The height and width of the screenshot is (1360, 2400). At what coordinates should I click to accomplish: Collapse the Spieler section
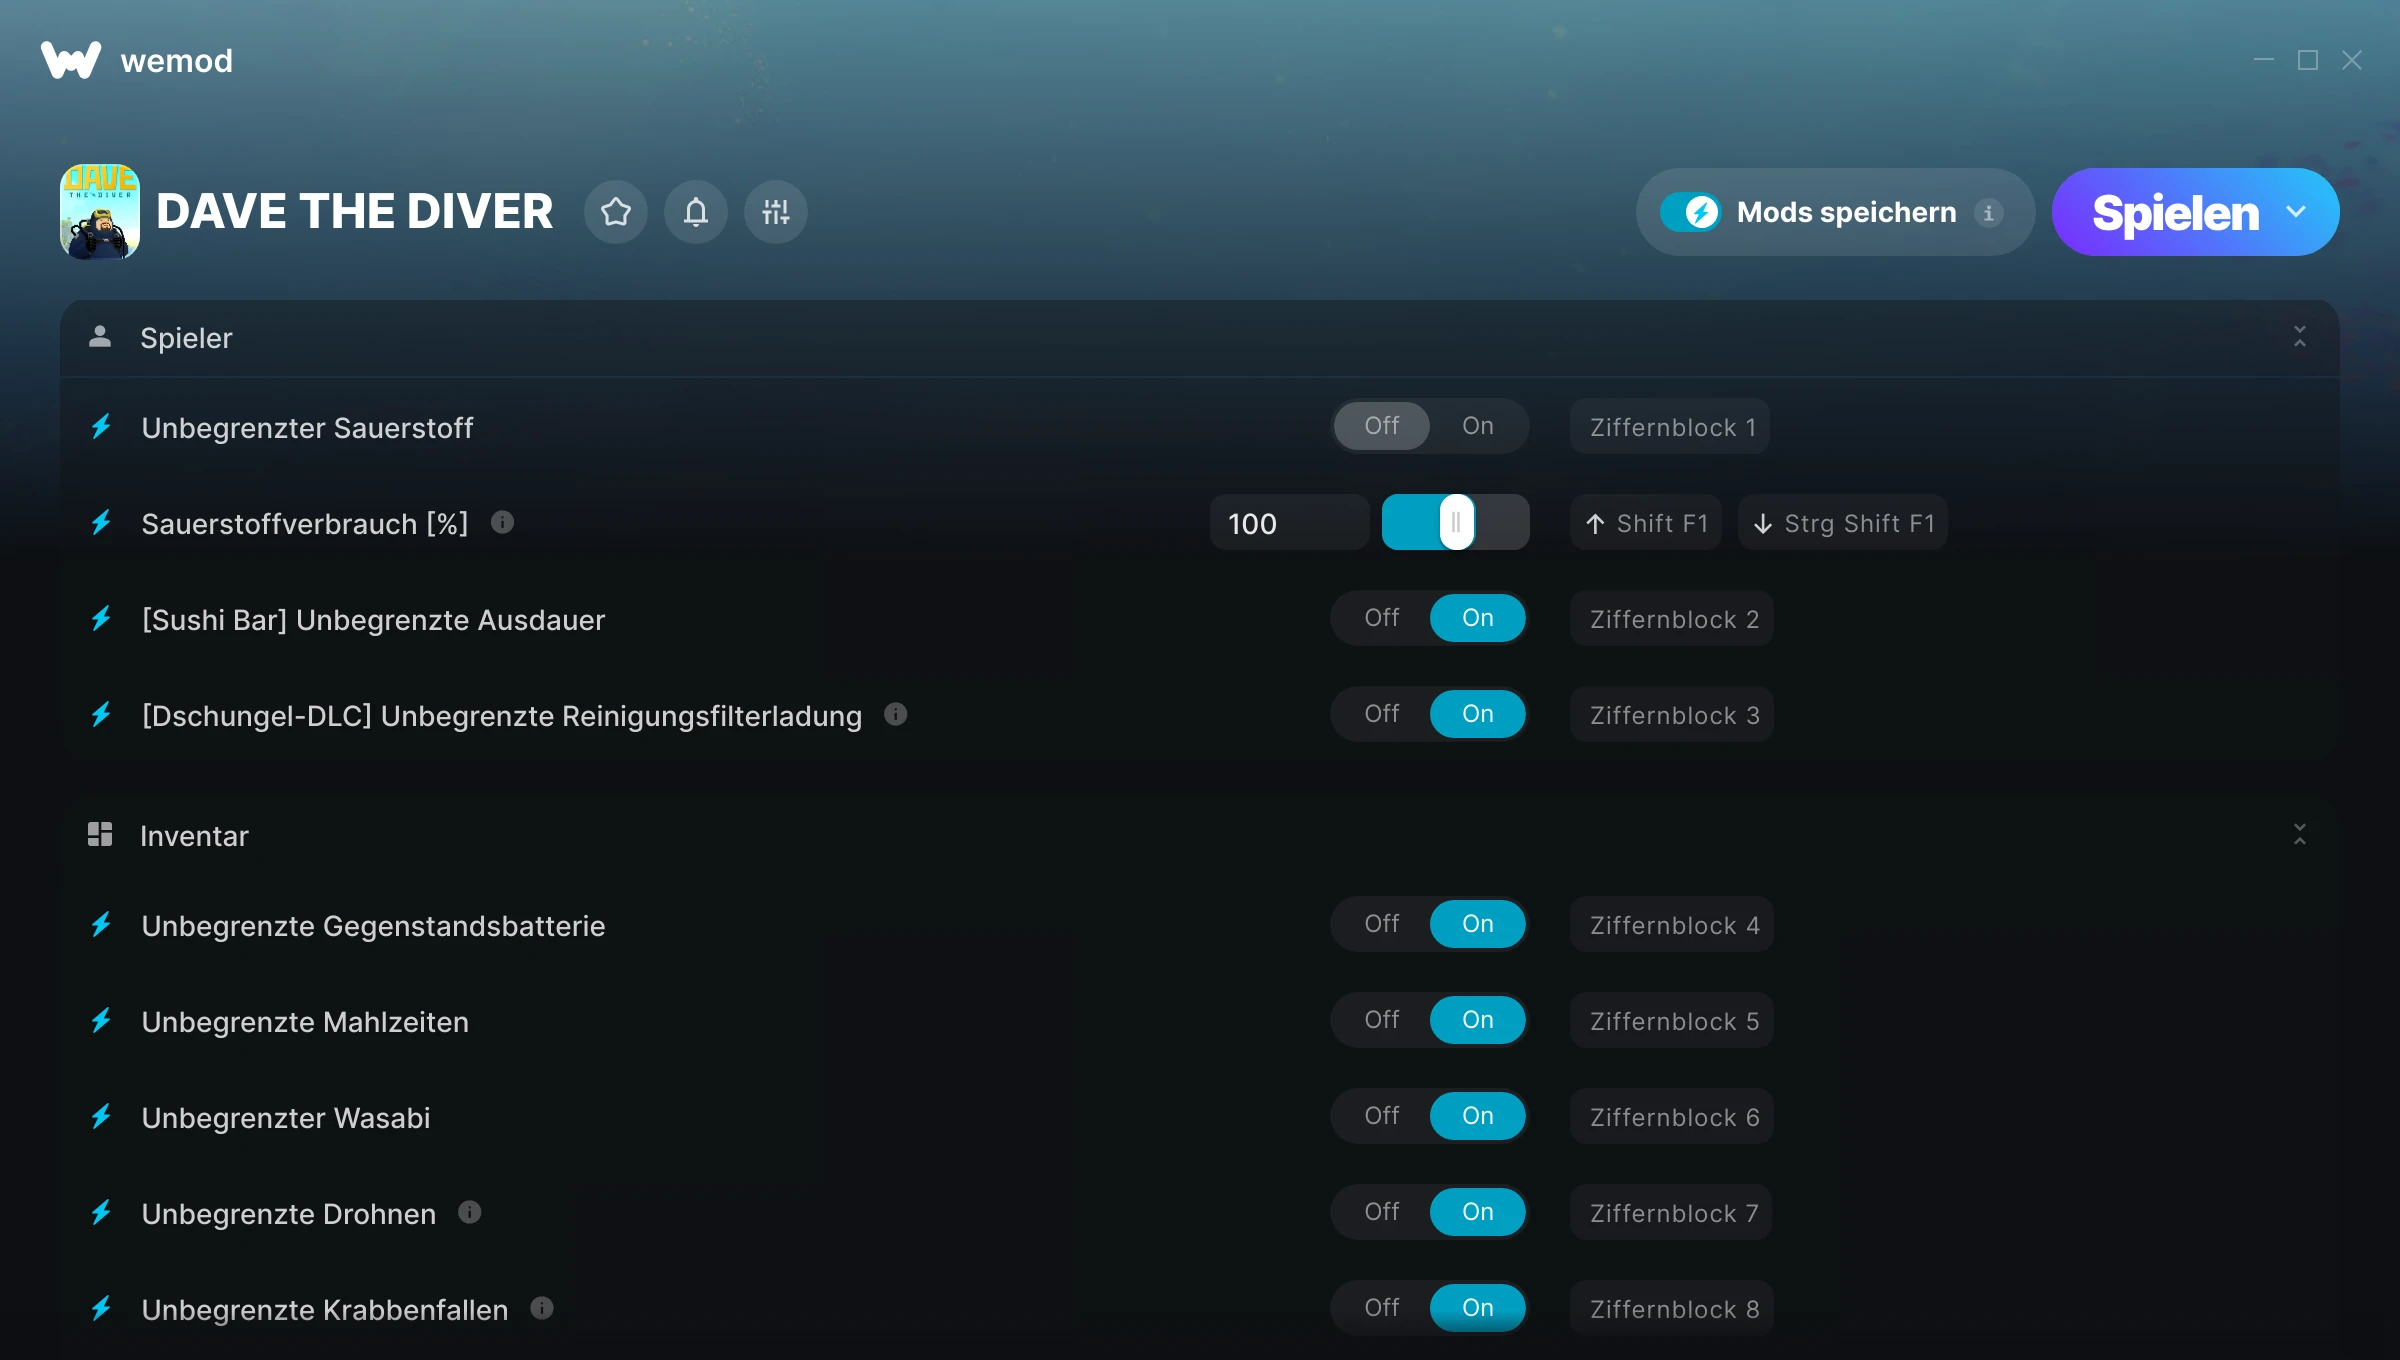click(x=2300, y=337)
